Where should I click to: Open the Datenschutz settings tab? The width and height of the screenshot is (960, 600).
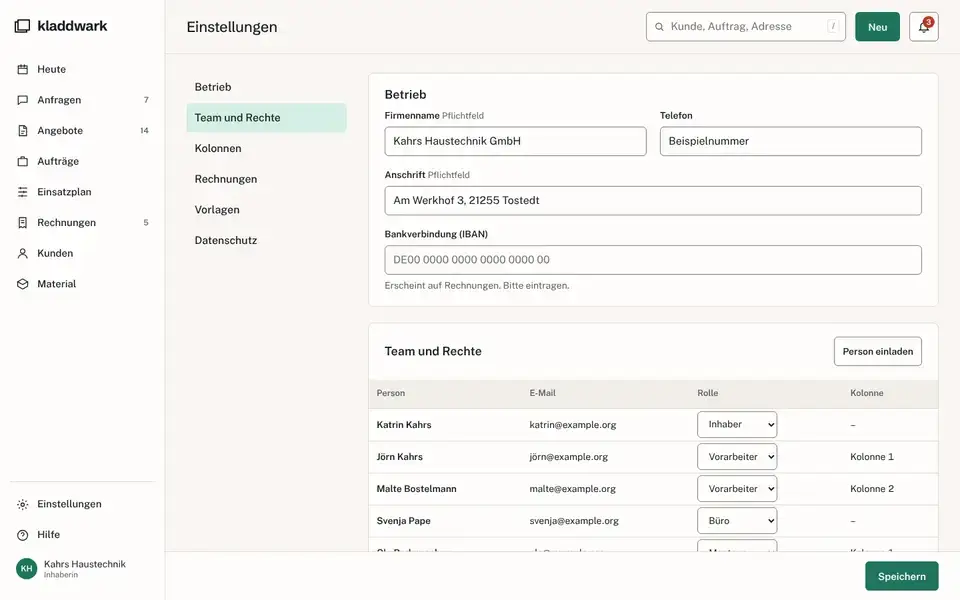click(x=266, y=240)
